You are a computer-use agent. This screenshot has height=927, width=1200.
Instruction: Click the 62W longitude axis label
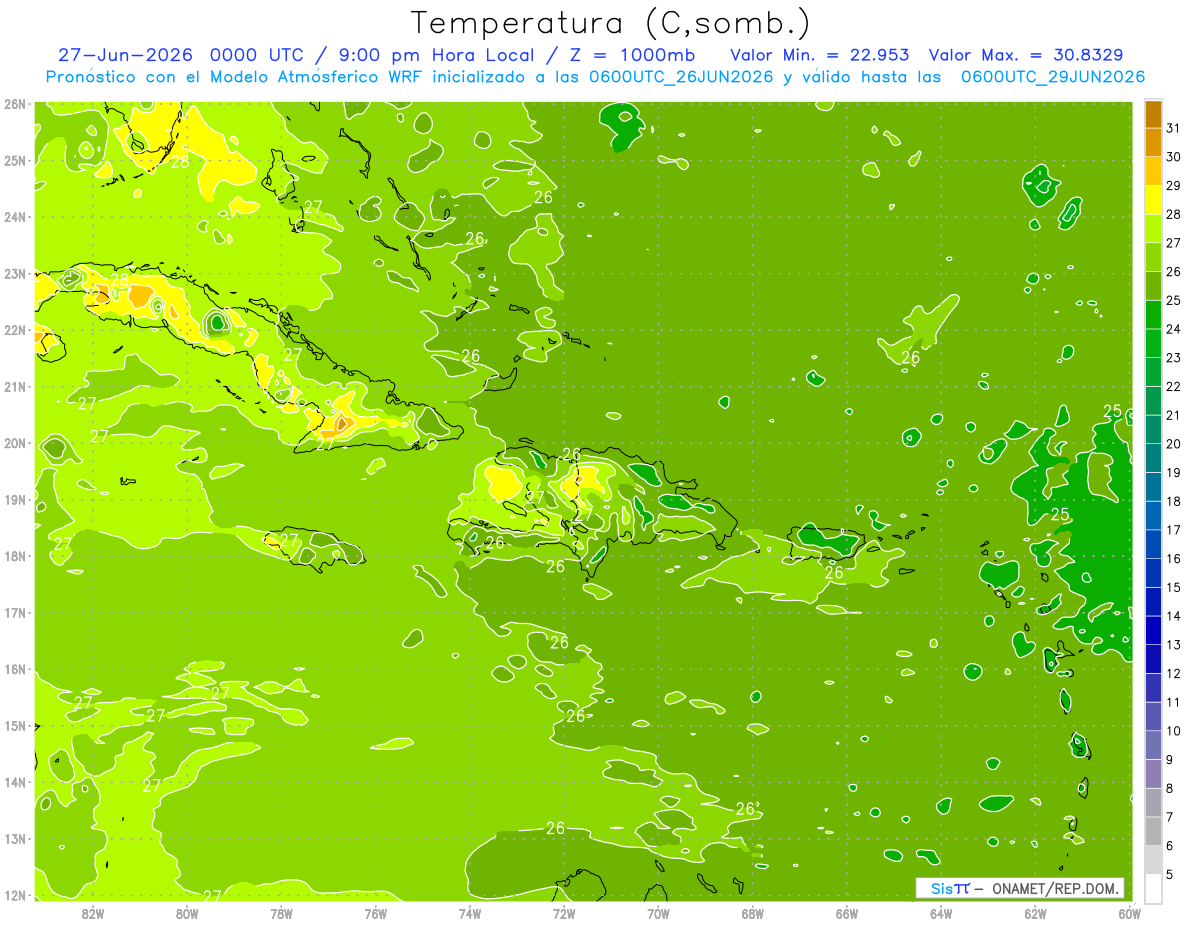1035,913
